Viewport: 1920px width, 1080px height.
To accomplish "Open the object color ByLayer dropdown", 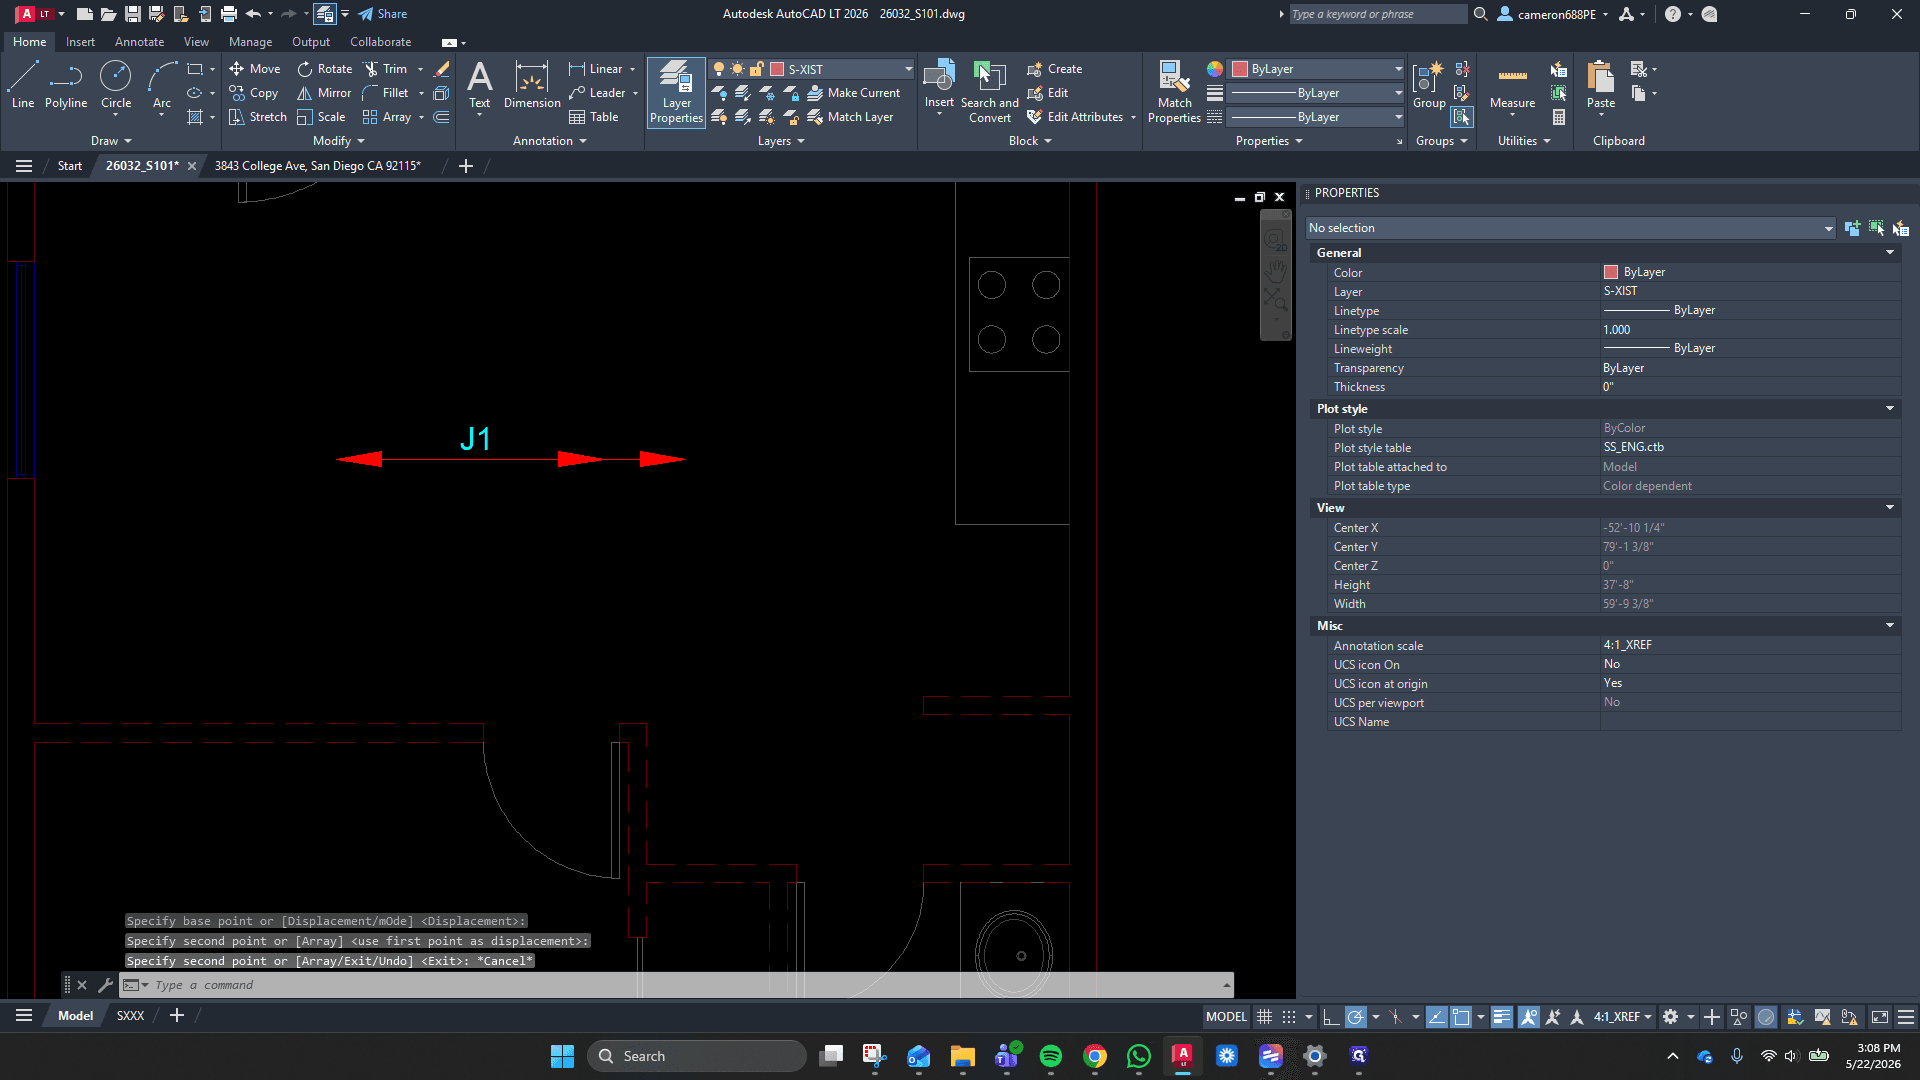I will 1317,69.
